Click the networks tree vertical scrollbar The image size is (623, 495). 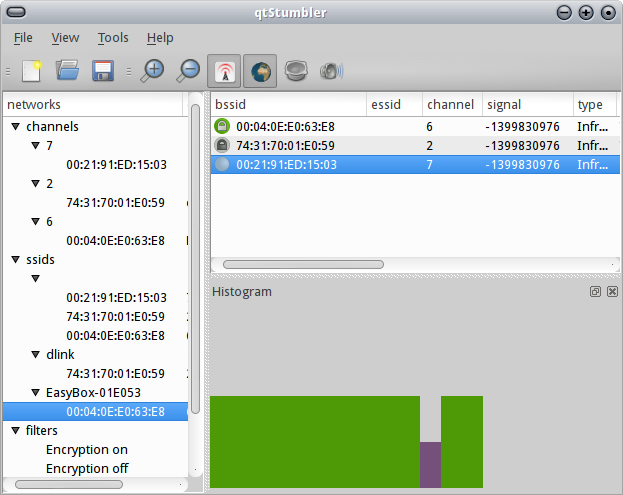[195, 259]
